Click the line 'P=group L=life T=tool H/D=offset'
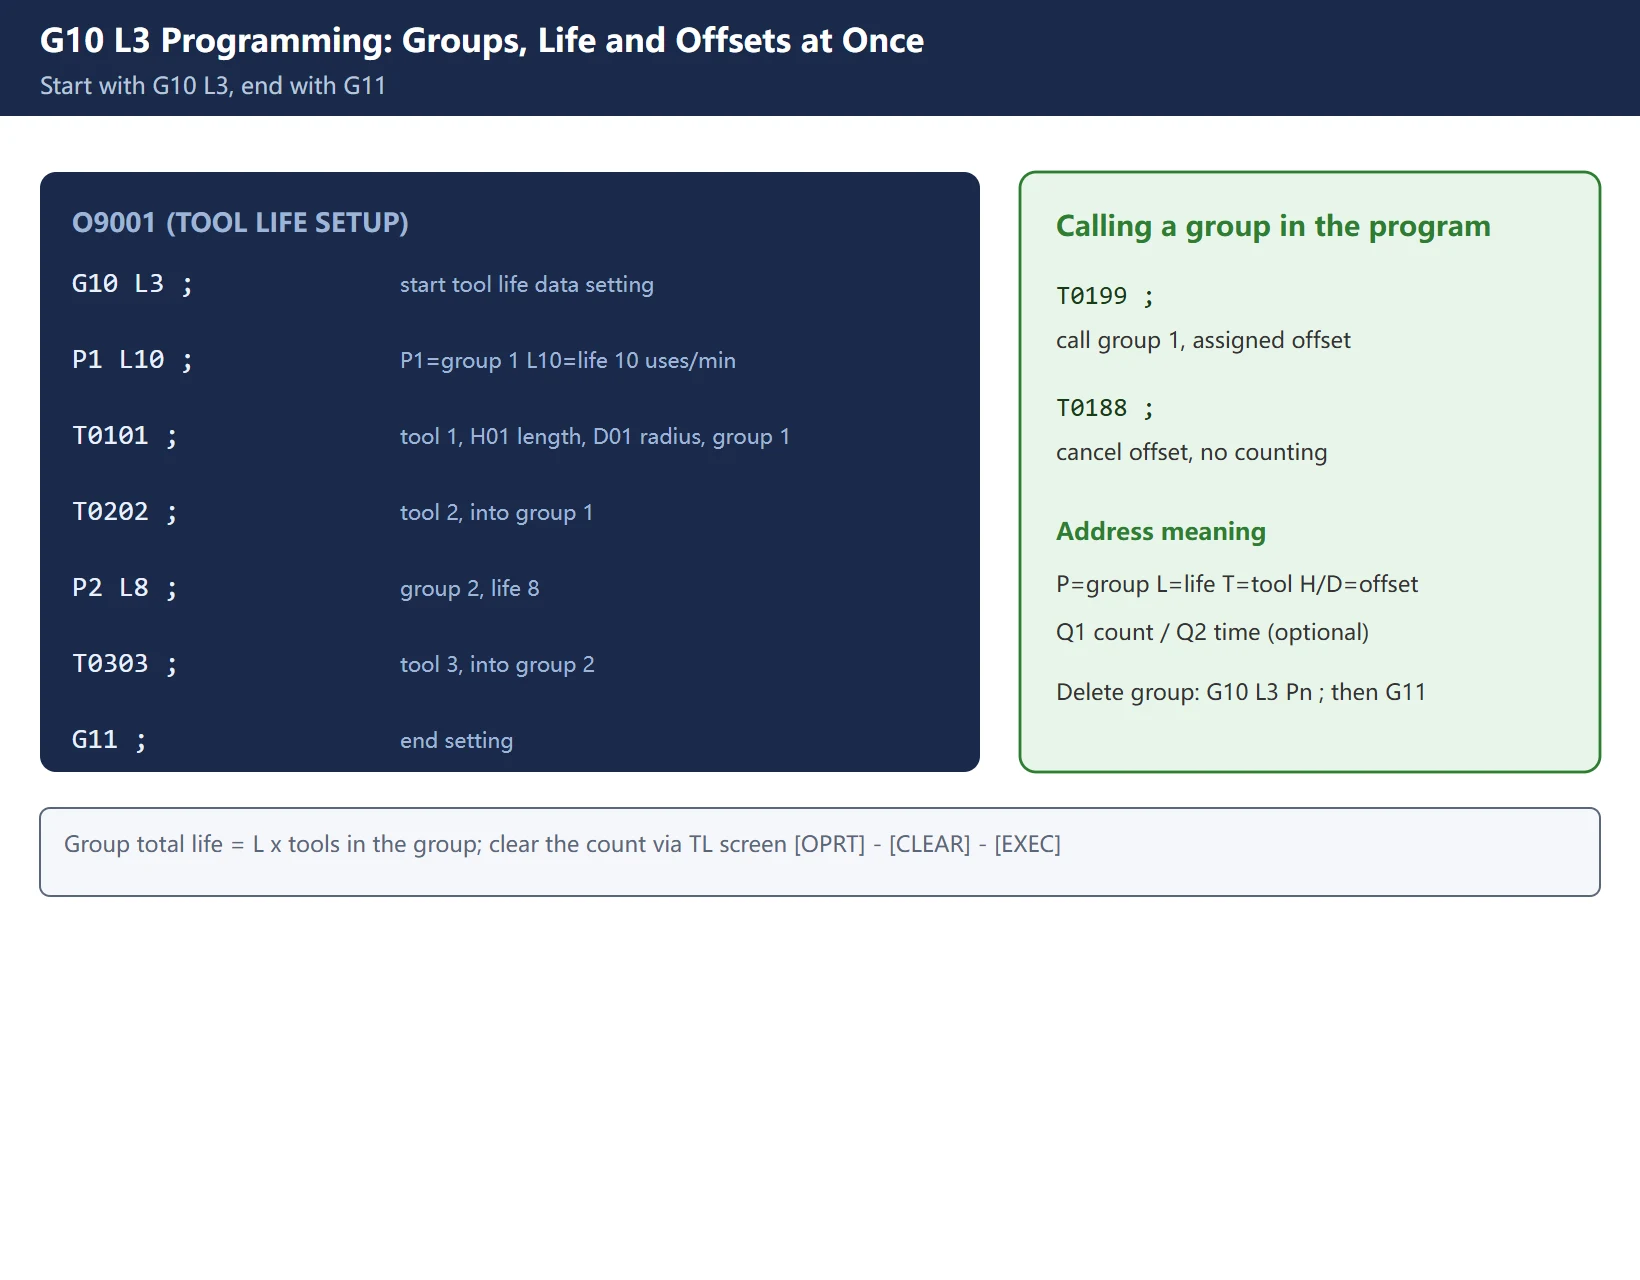1640x1280 pixels. pyautogui.click(x=1237, y=585)
